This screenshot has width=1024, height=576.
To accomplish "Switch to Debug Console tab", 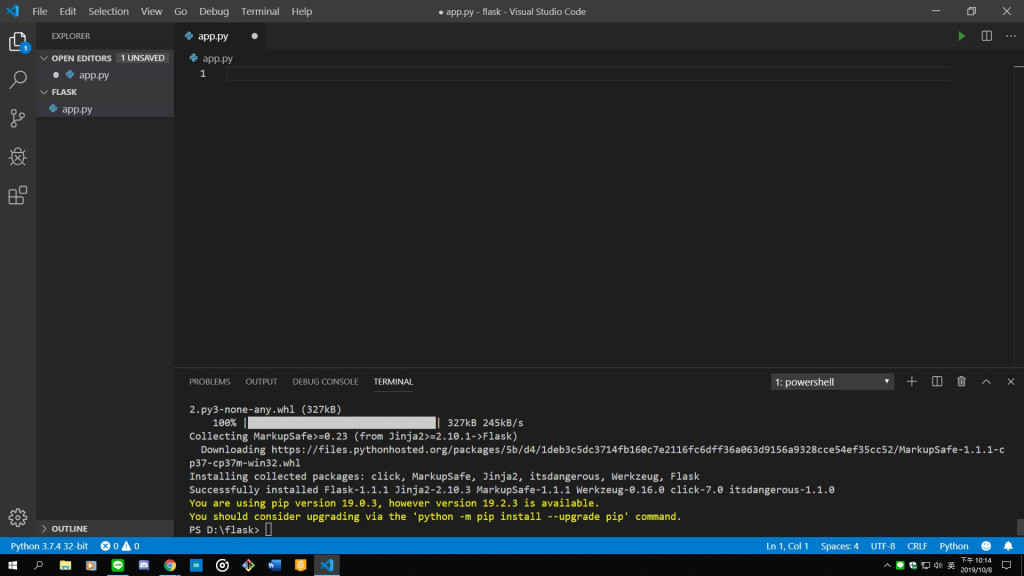I will 325,381.
